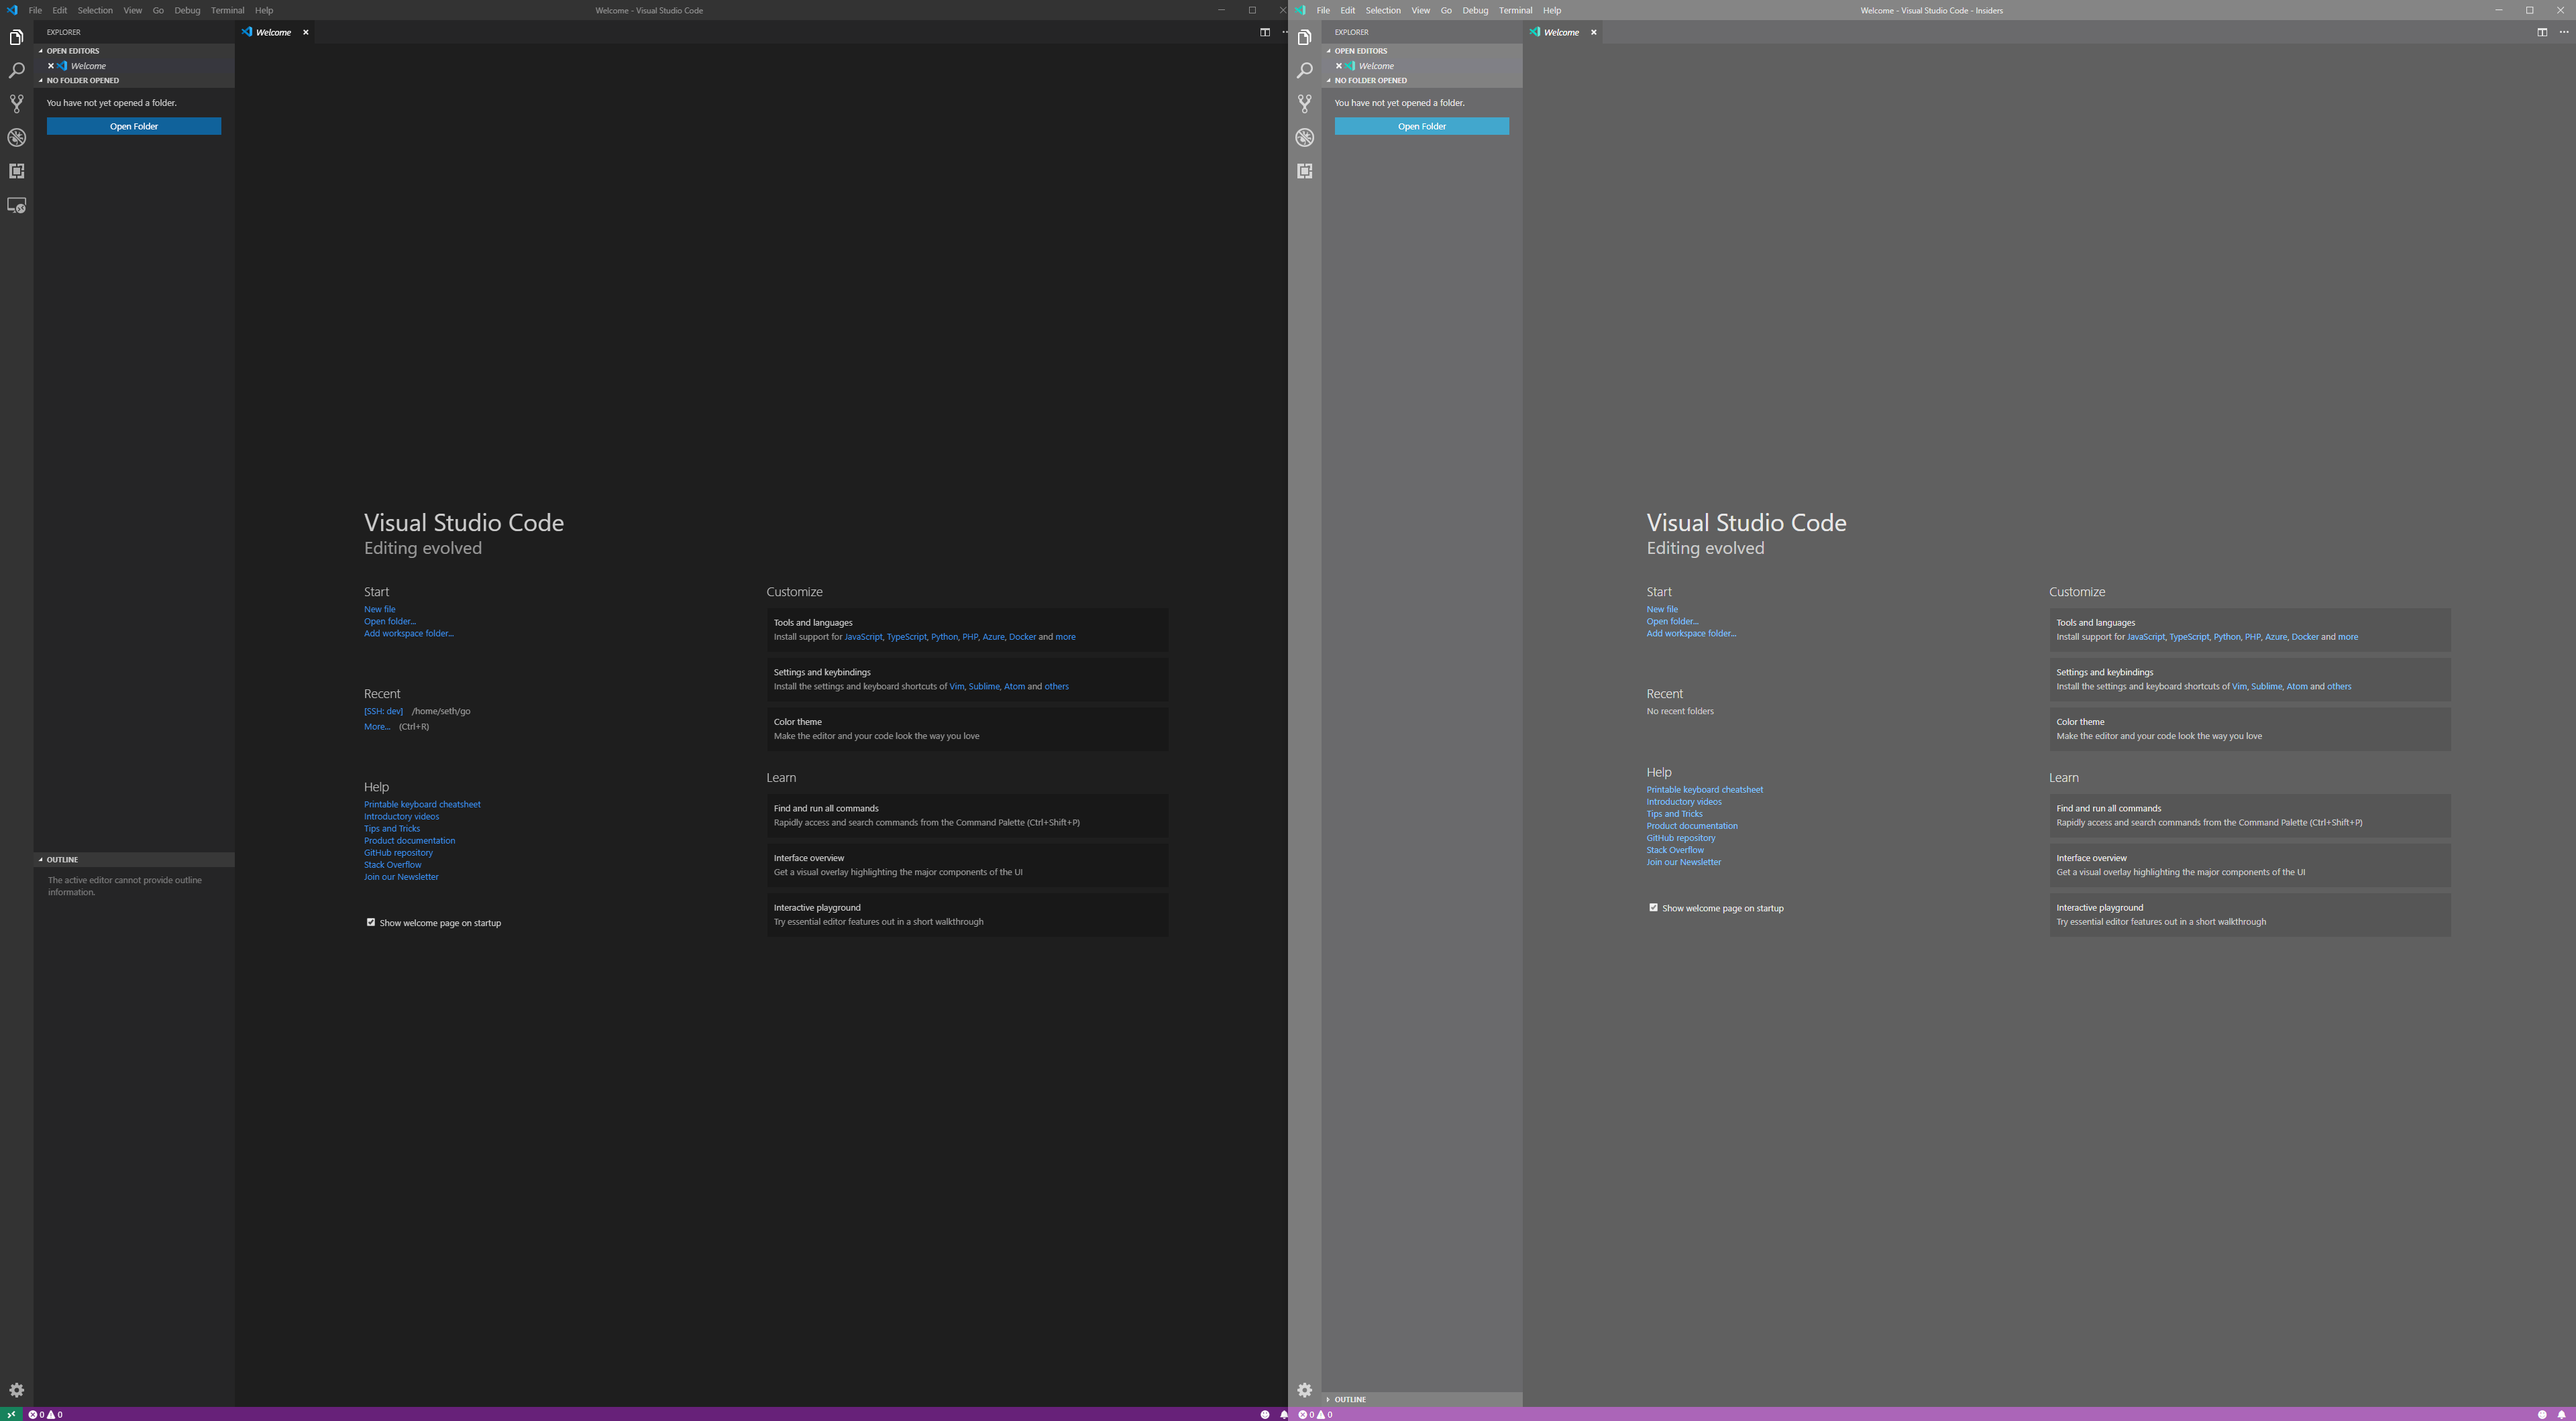Open Interface overview card in left window
This screenshot has width=2576, height=1421.
pos(967,865)
